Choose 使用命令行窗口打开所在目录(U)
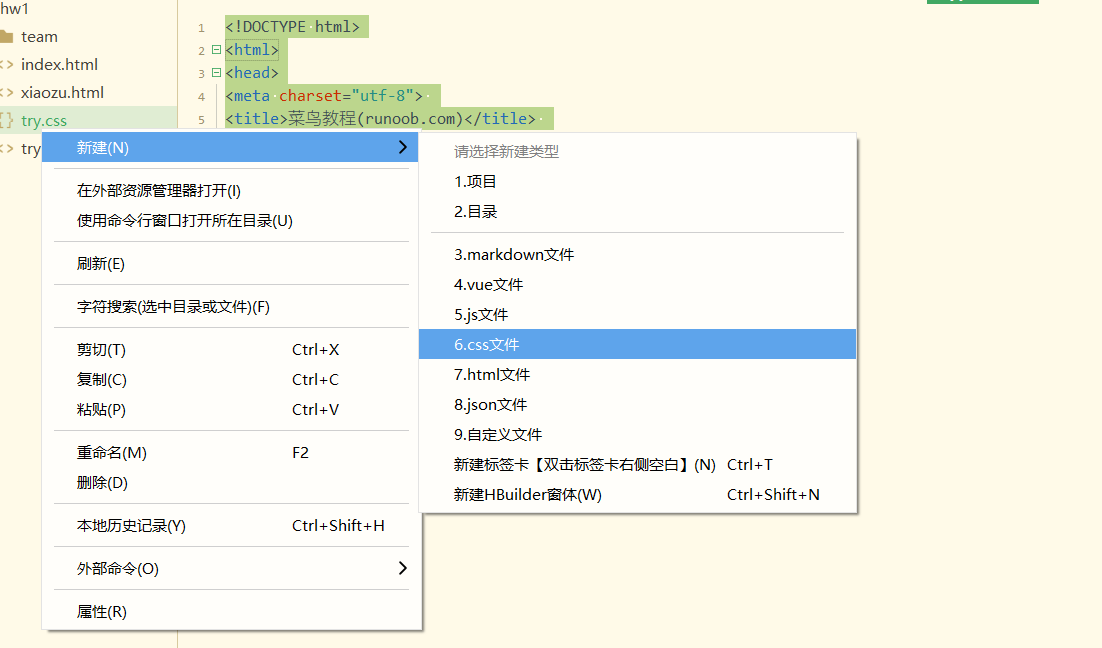1102x648 pixels. [185, 221]
